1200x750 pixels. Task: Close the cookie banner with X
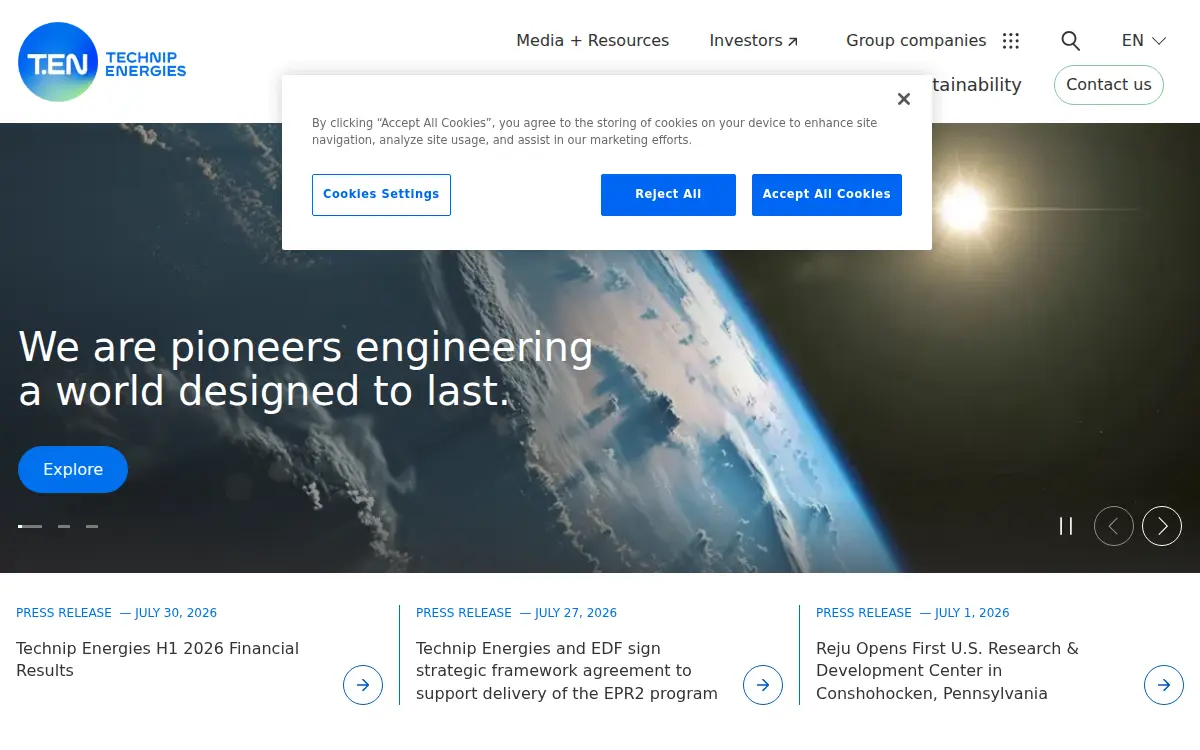pos(904,99)
